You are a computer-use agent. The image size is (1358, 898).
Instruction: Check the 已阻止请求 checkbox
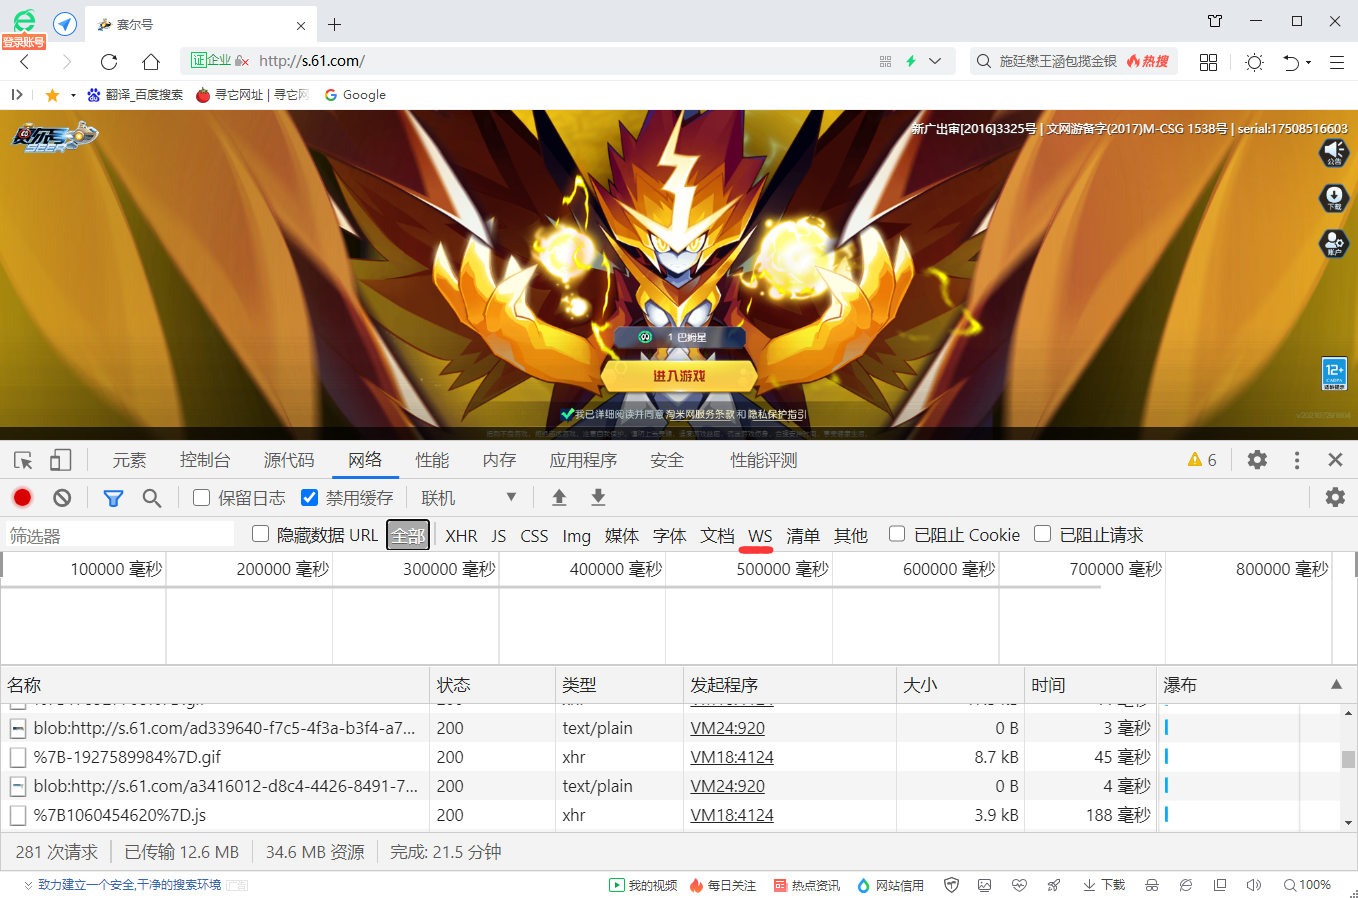coord(1042,534)
